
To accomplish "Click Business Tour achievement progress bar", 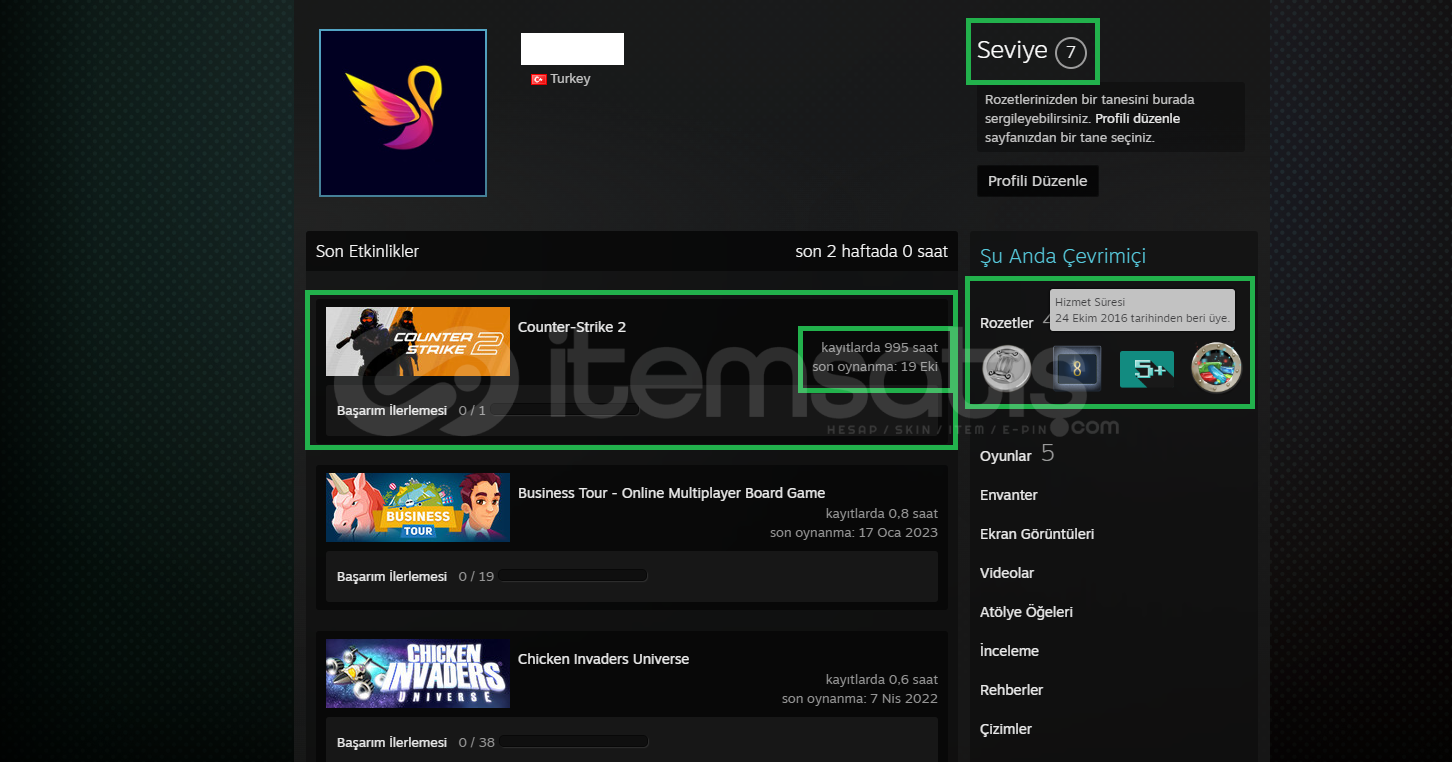I will [x=573, y=576].
